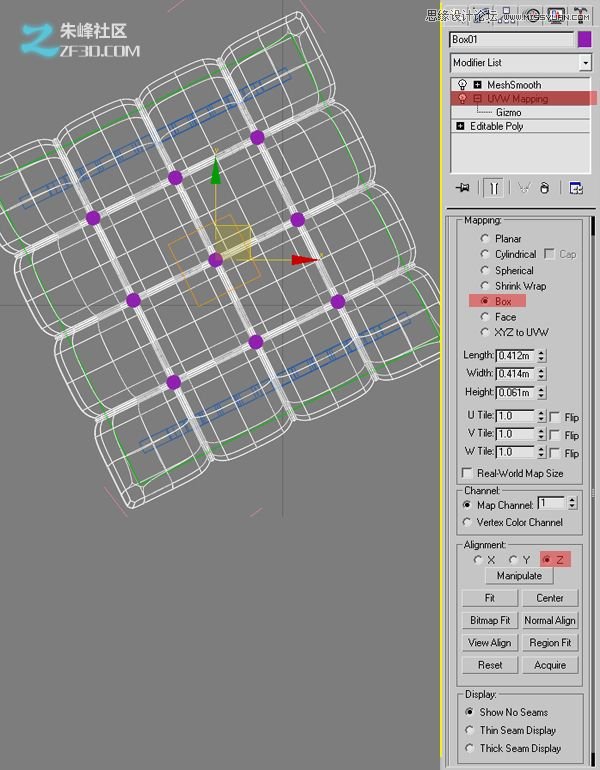Image resolution: width=600 pixels, height=770 pixels.
Task: Select Shrink Wrap mapping option
Action: pos(485,285)
